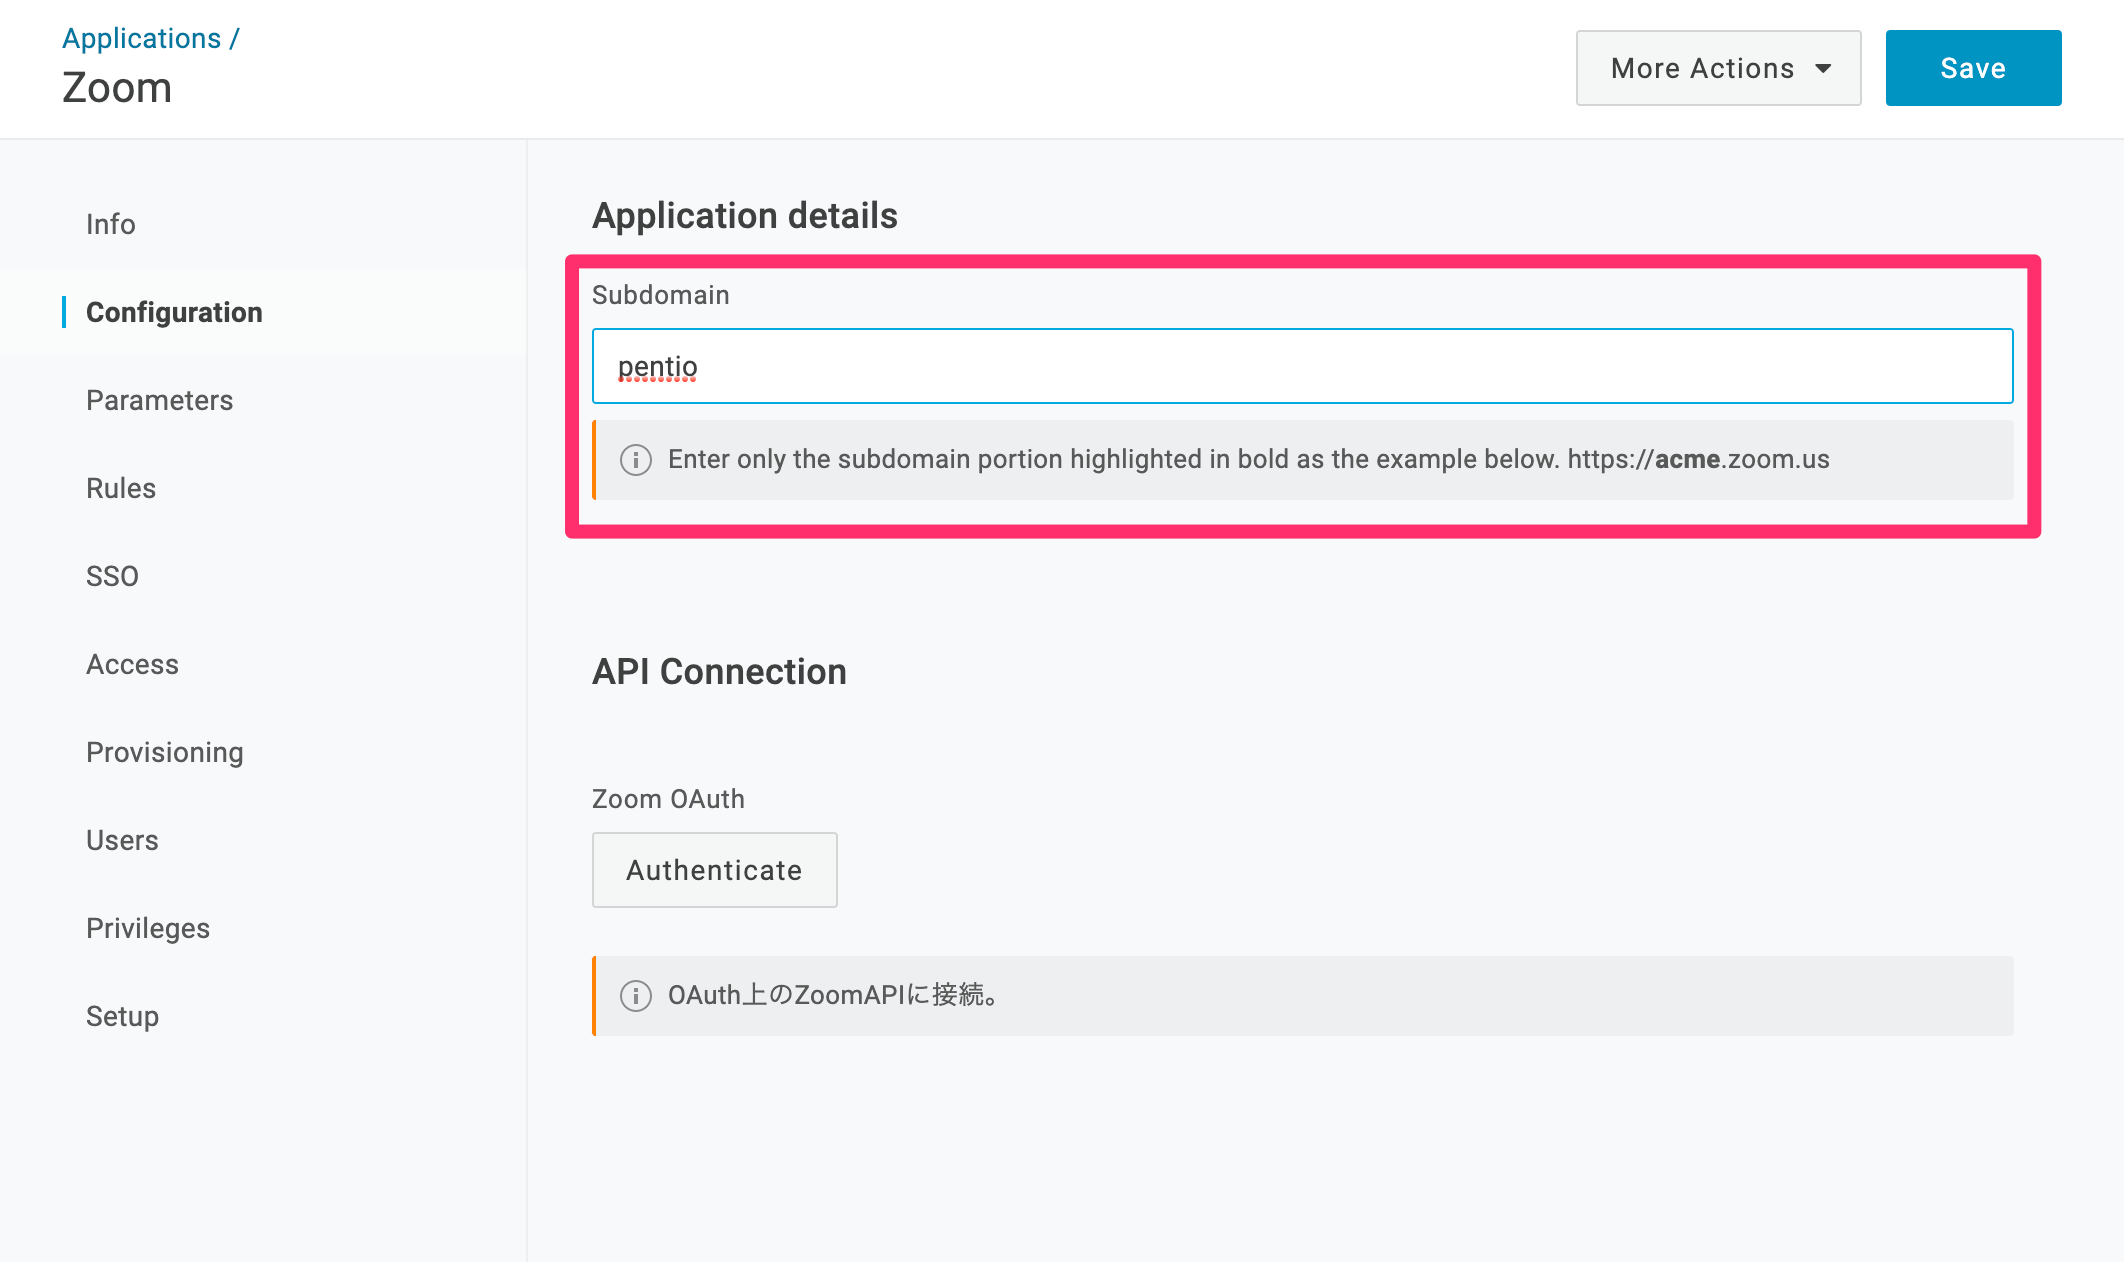
Task: Save the Zoom application settings
Action: point(1973,68)
